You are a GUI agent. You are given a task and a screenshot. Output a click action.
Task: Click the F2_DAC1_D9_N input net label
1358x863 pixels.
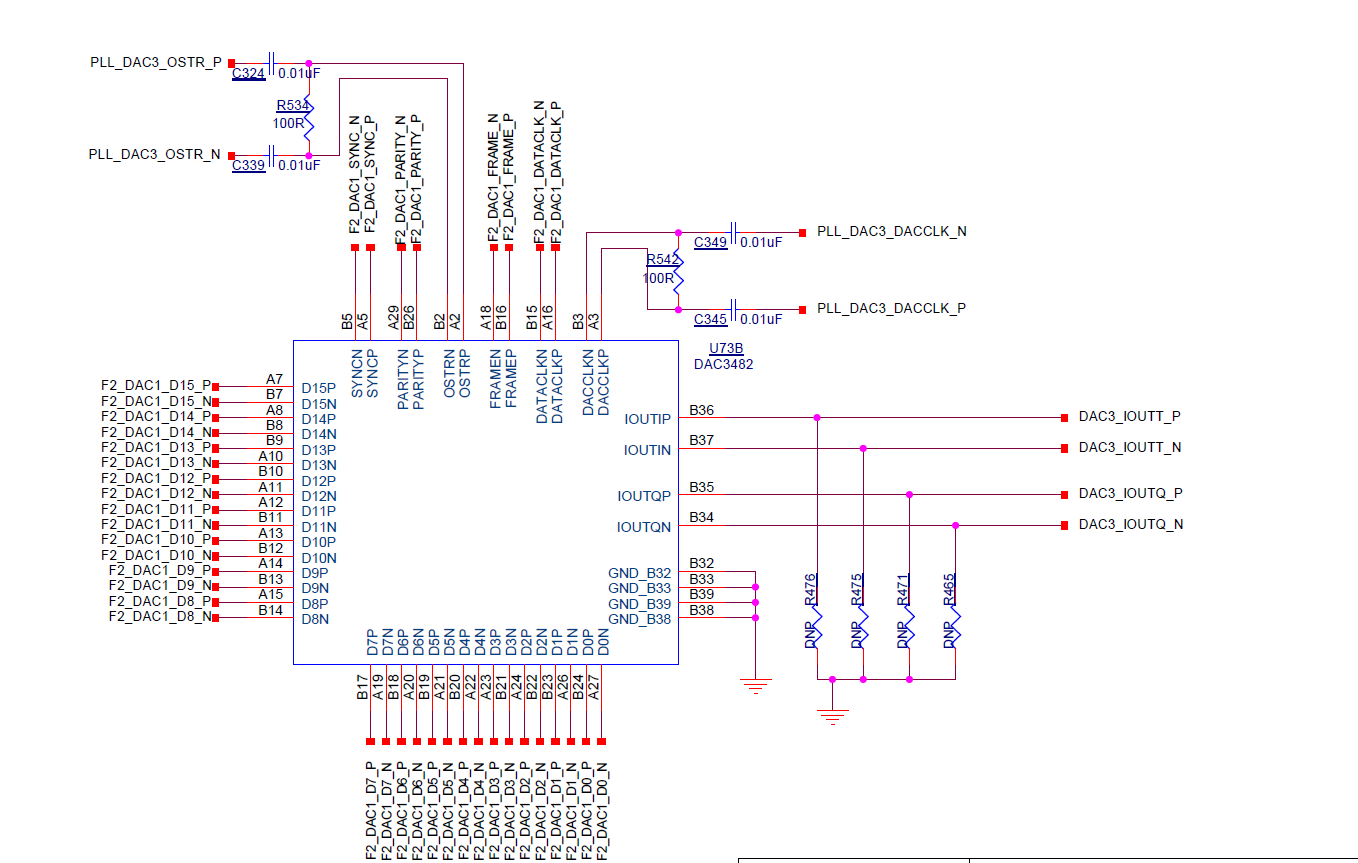(x=161, y=585)
